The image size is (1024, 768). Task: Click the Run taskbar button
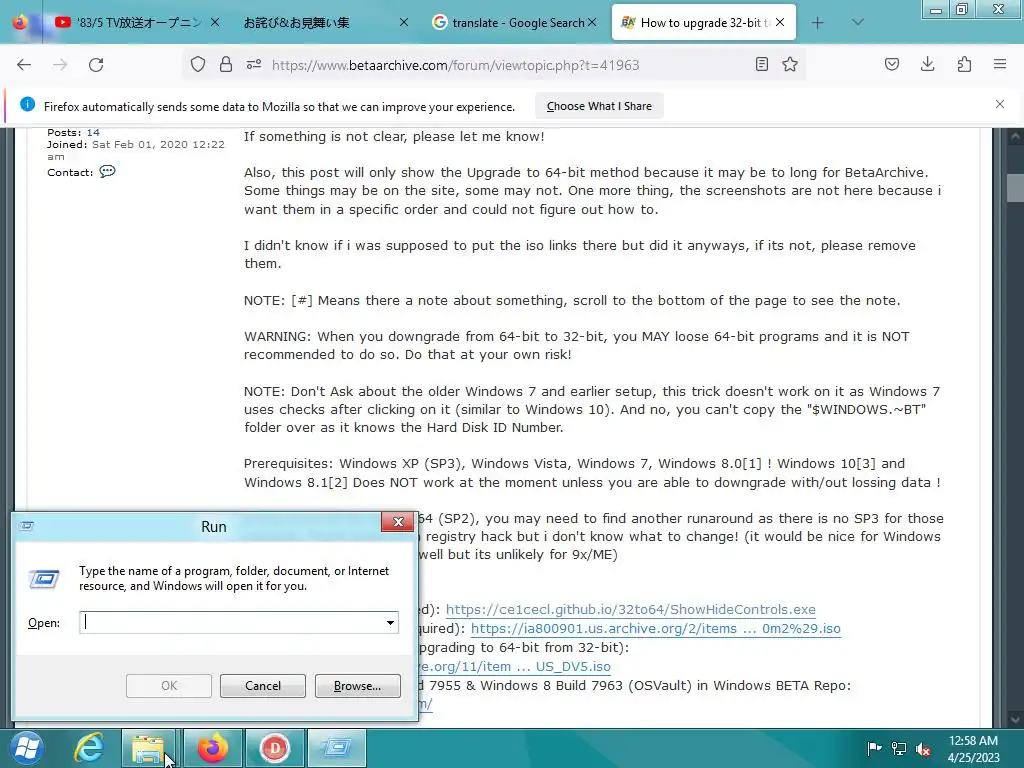click(x=336, y=748)
